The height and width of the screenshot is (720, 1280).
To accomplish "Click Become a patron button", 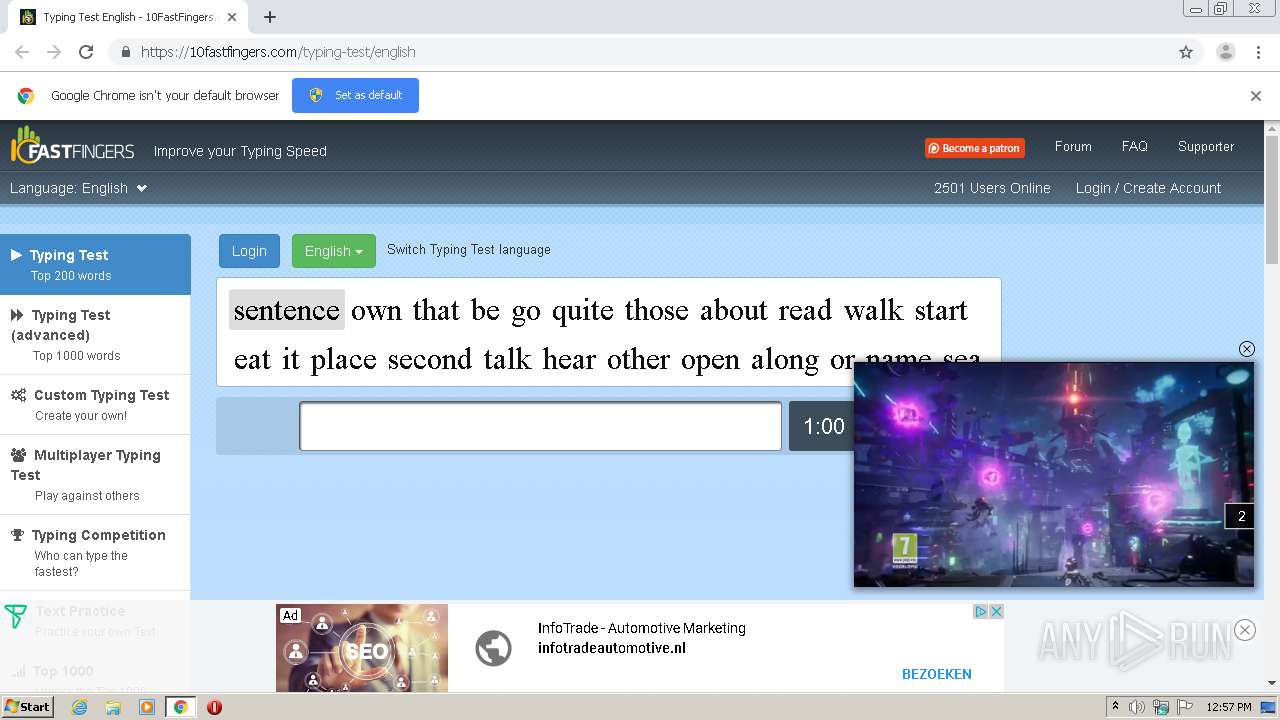I will tap(974, 148).
